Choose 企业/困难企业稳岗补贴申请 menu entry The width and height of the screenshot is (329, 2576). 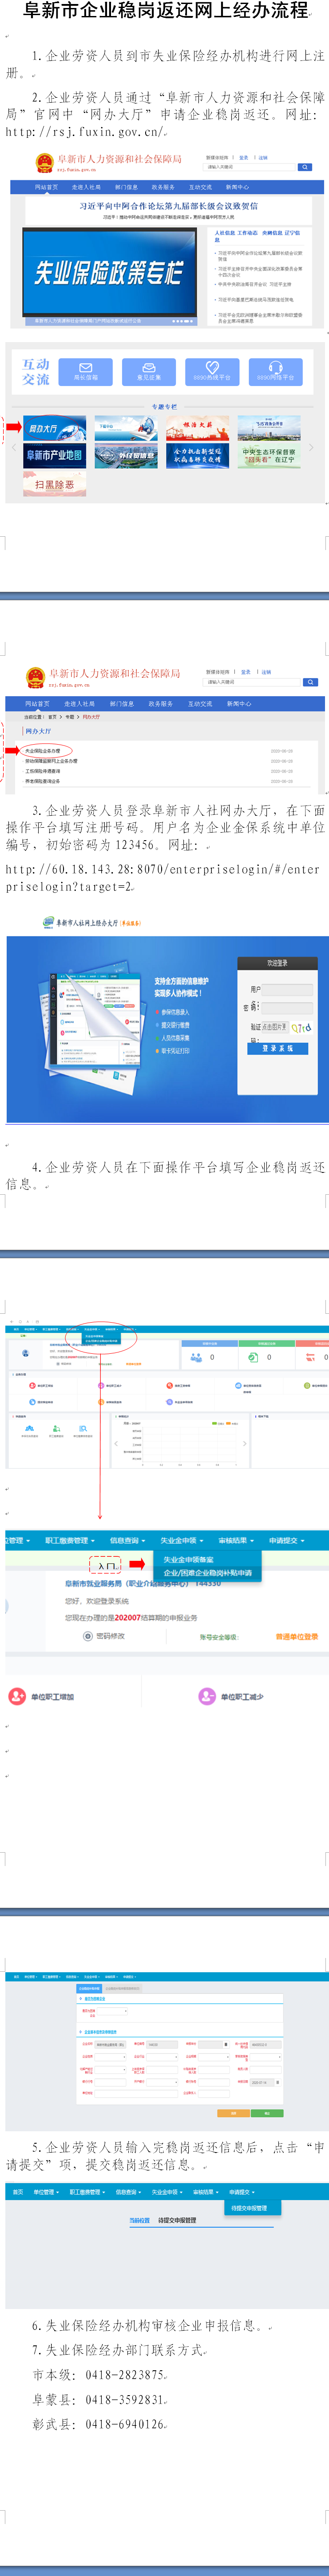click(207, 1573)
